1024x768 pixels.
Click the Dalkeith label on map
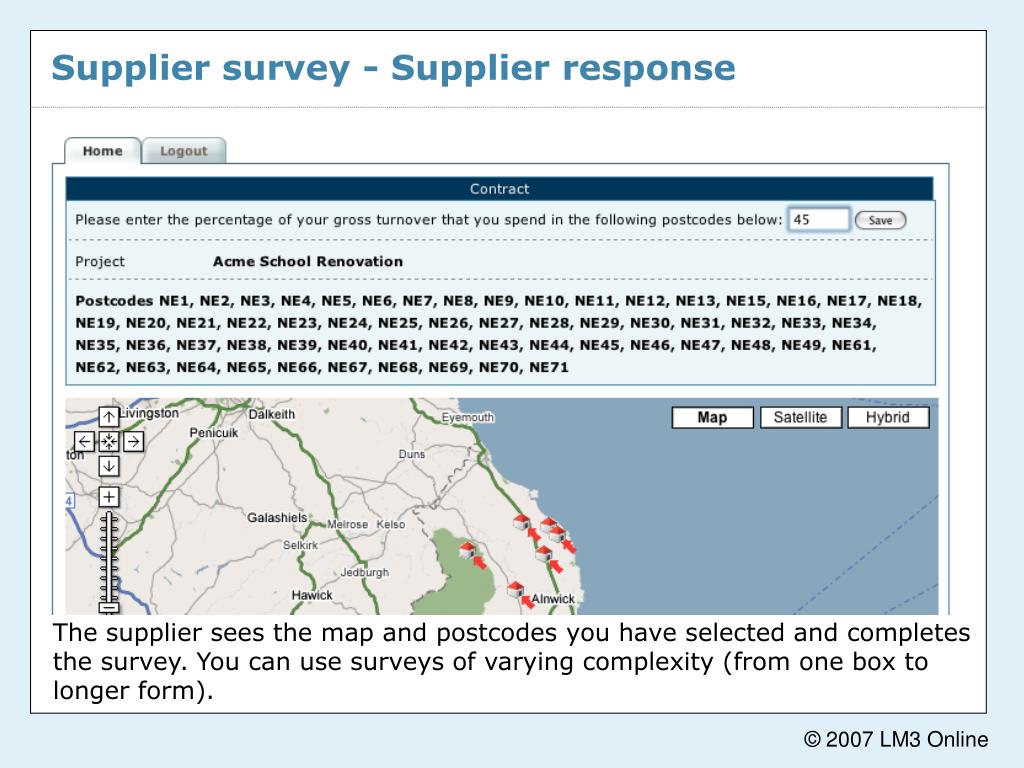(272, 414)
